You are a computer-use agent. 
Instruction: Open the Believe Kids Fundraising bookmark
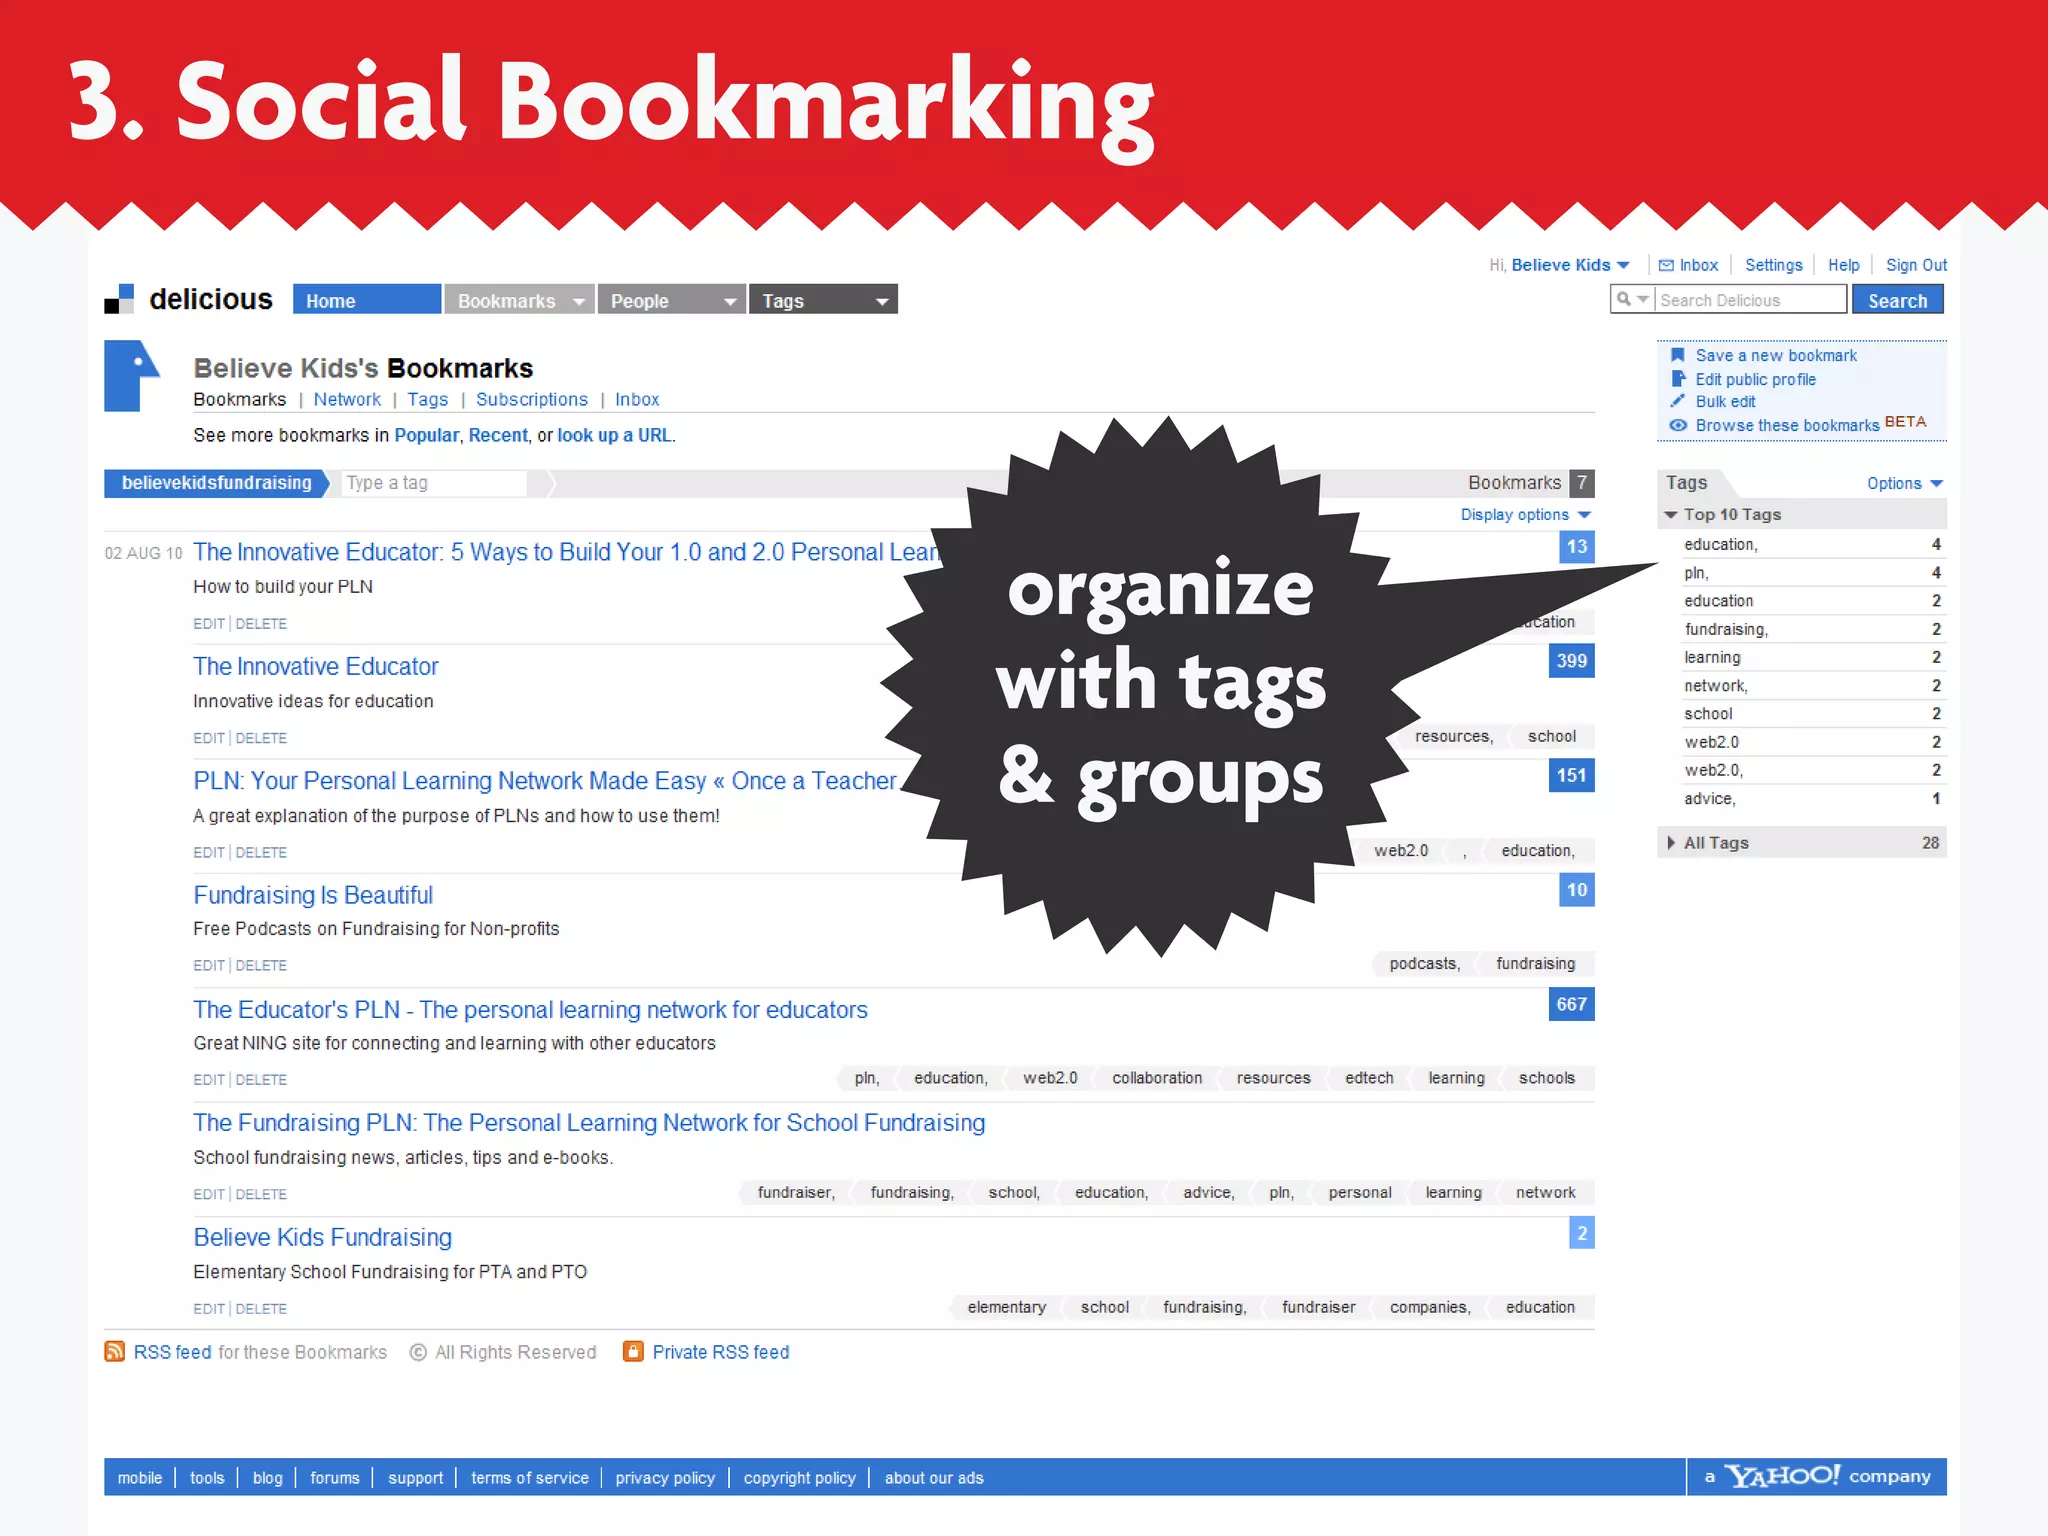322,1237
